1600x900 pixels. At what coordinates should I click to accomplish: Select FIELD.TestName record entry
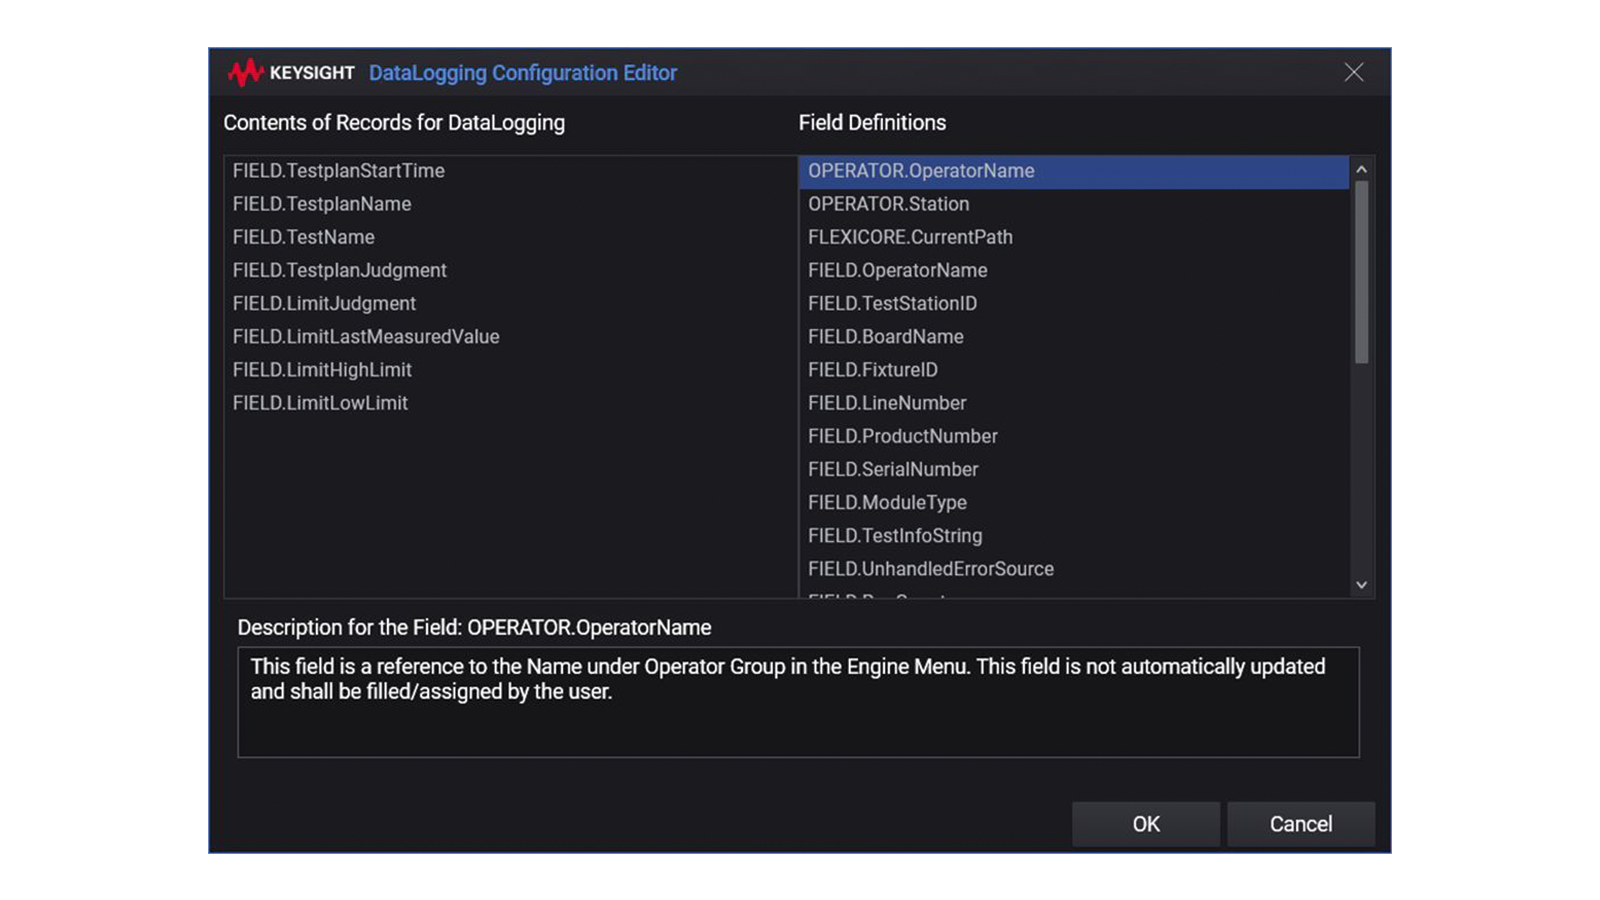(x=303, y=237)
